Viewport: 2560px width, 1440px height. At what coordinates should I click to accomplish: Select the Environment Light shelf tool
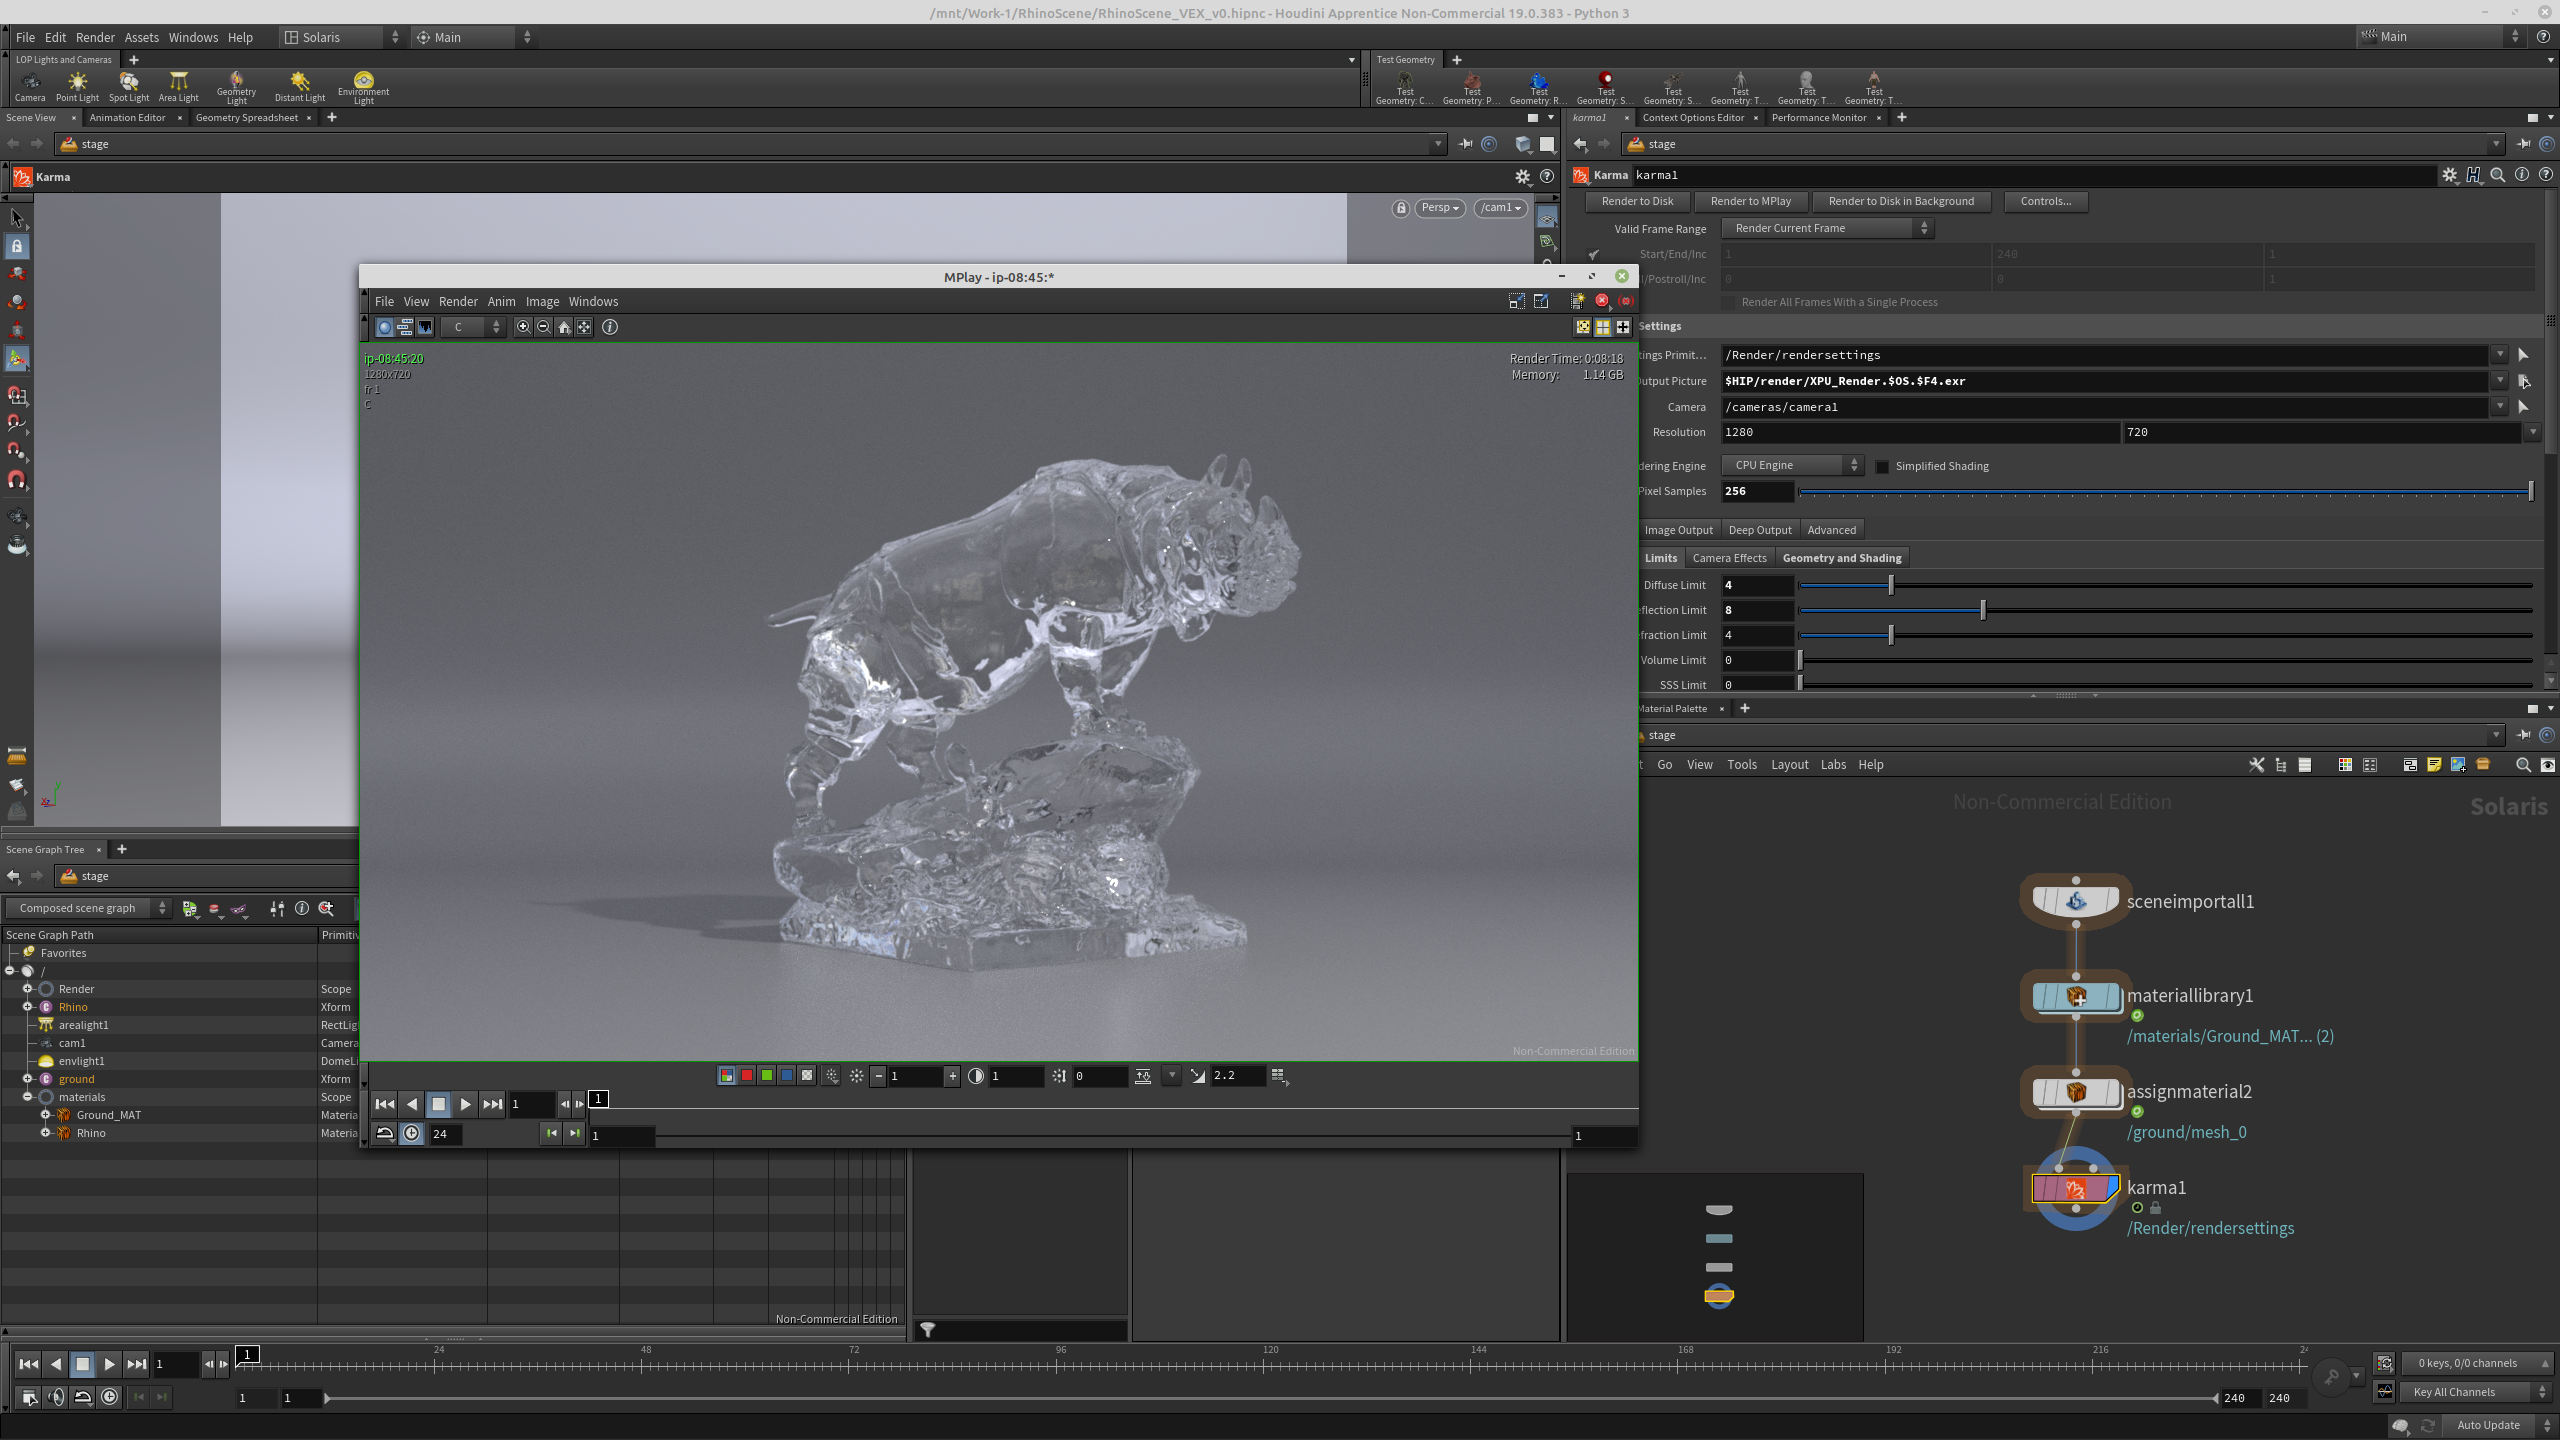(363, 87)
